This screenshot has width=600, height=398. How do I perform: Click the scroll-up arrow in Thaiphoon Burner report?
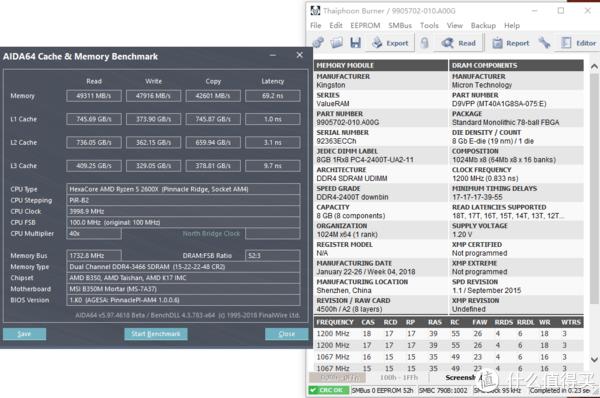click(x=594, y=67)
